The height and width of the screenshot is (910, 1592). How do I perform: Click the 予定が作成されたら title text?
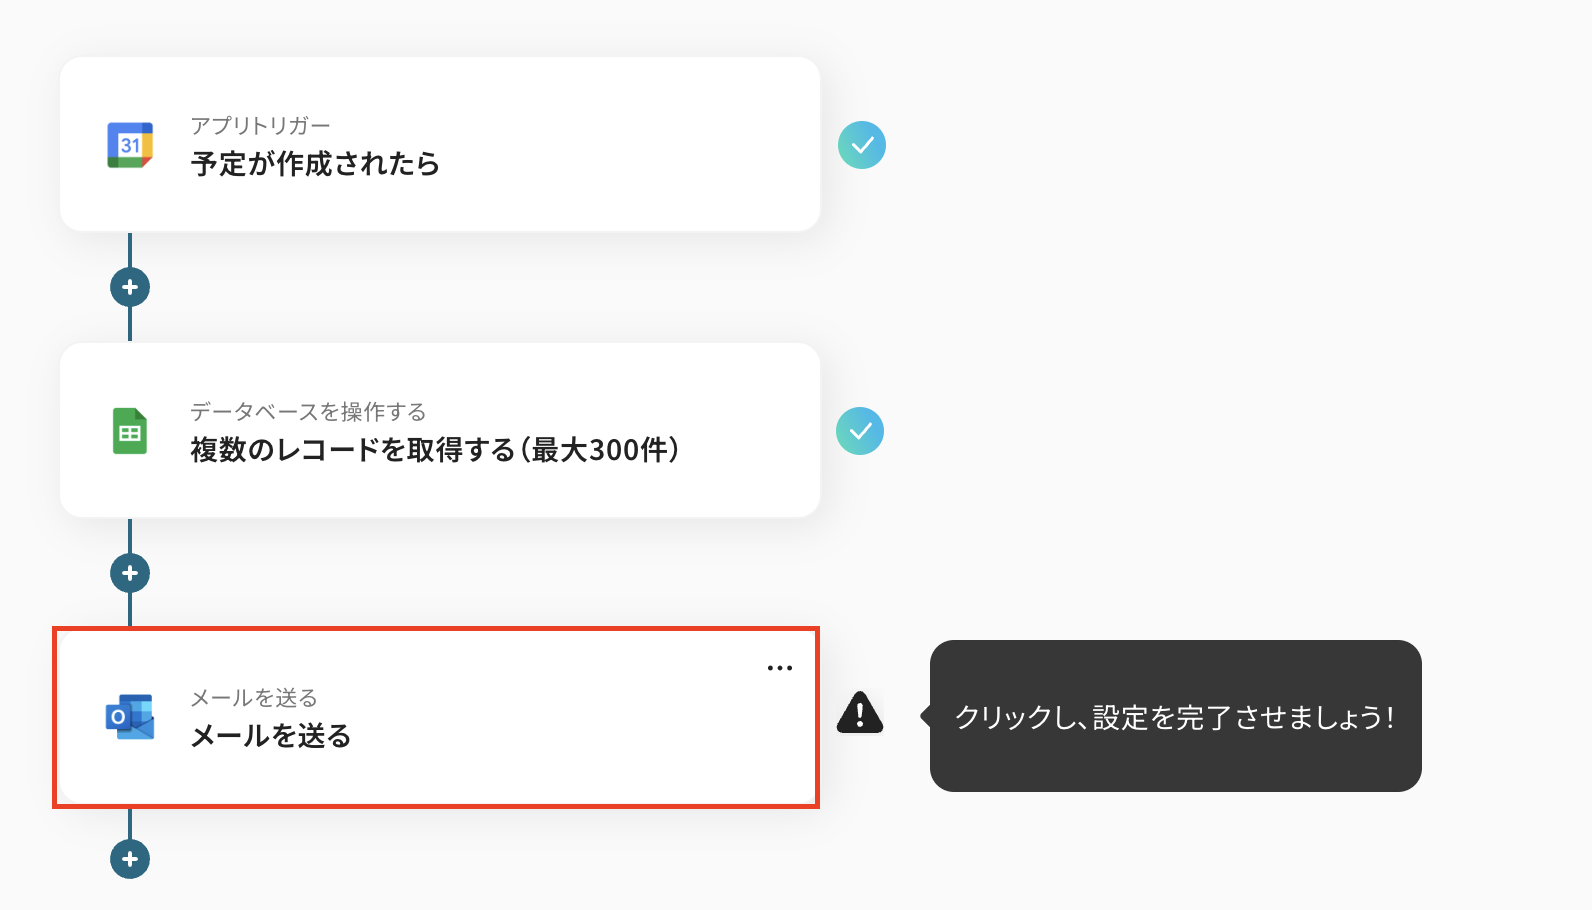click(315, 164)
